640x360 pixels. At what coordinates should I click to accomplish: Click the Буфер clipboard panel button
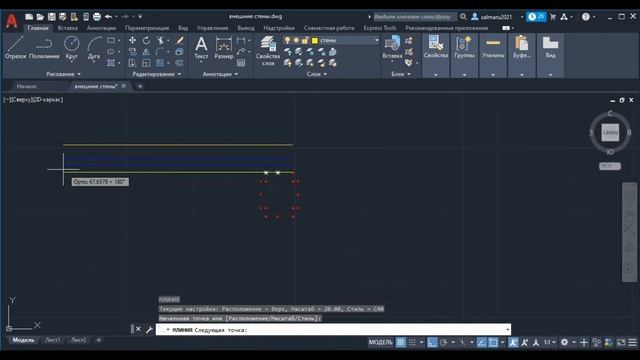click(x=522, y=48)
